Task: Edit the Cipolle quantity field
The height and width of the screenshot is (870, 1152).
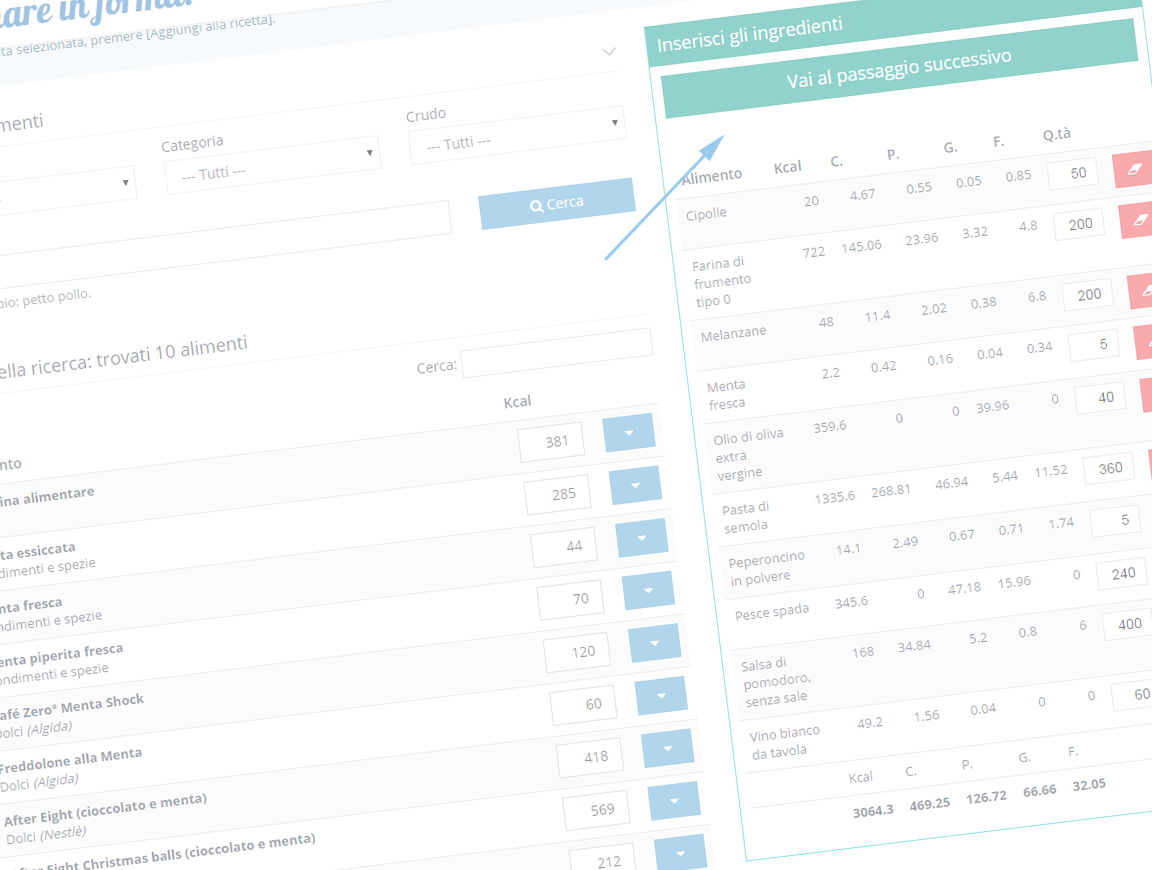Action: (1074, 173)
